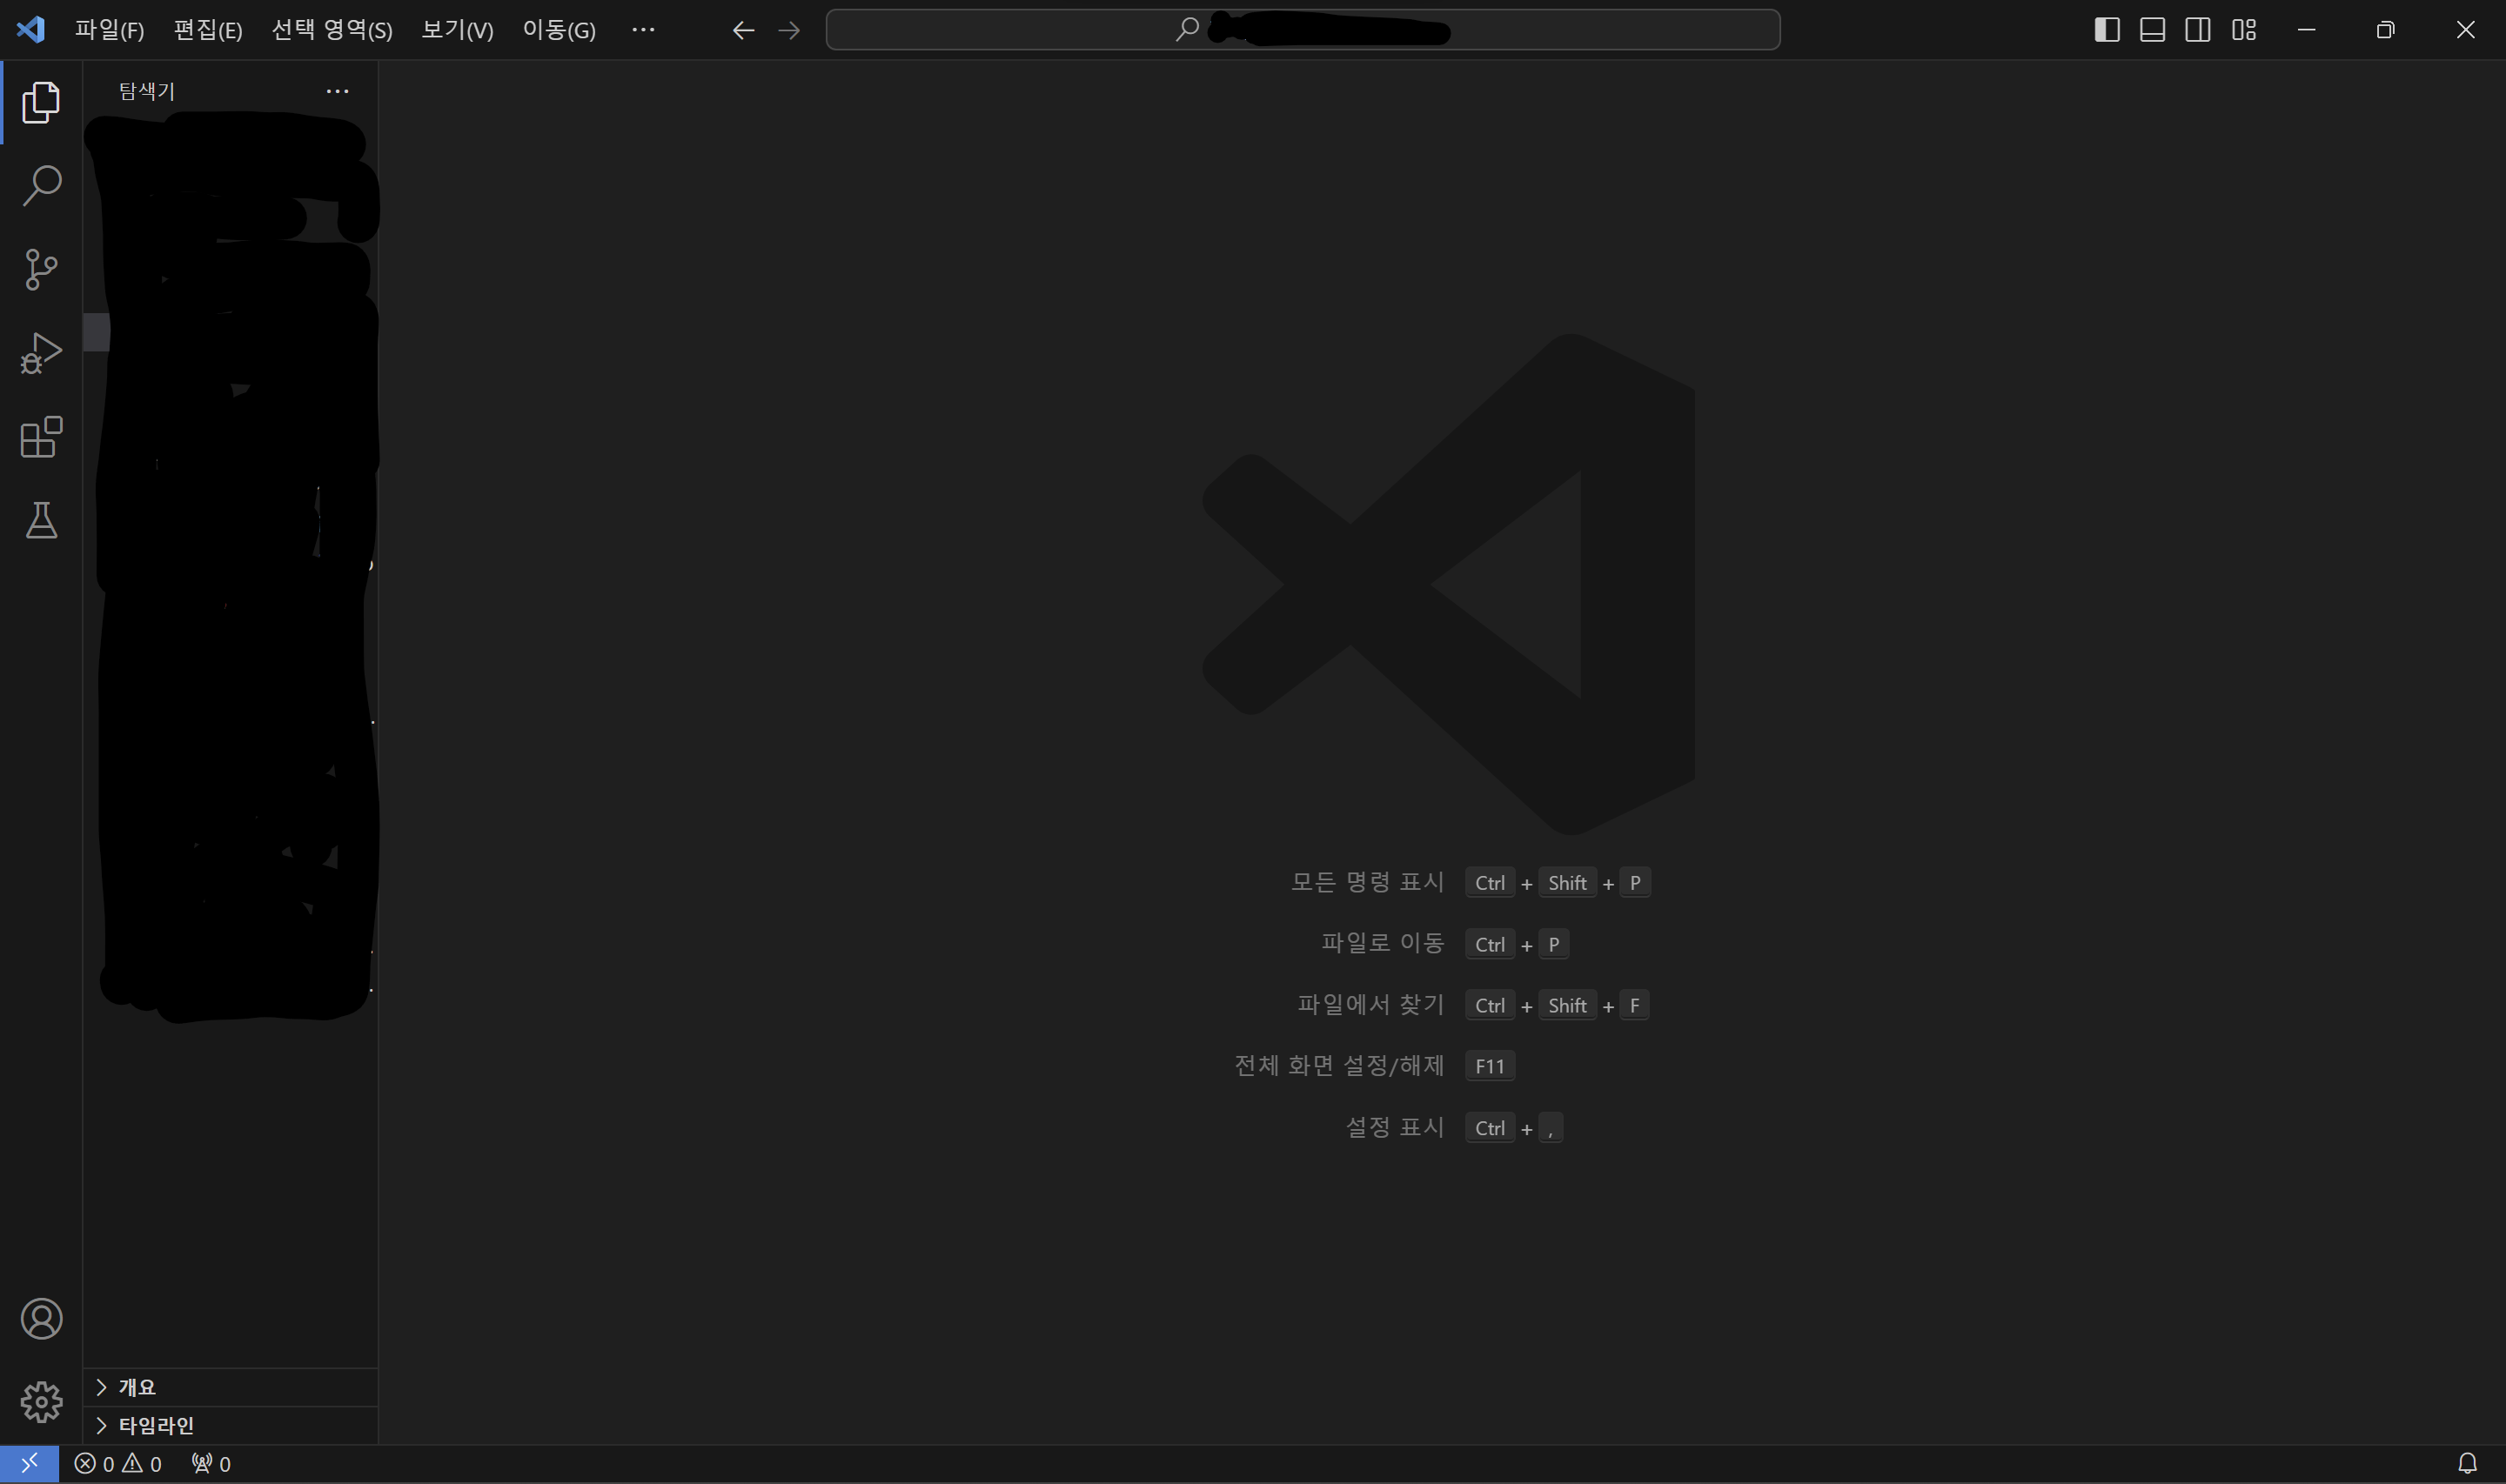
Task: Toggle the primary side bar visibility
Action: [x=2107, y=30]
